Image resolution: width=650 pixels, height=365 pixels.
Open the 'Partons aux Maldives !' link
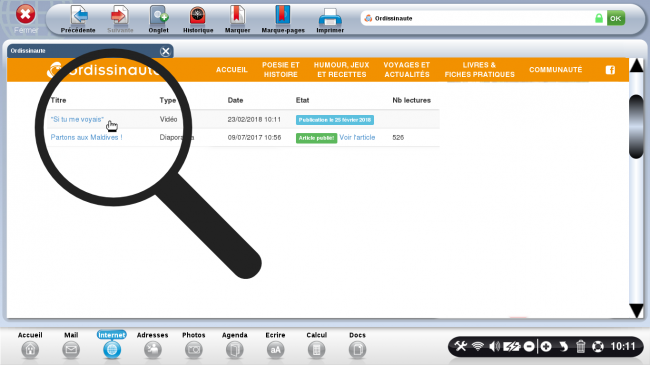pos(86,137)
